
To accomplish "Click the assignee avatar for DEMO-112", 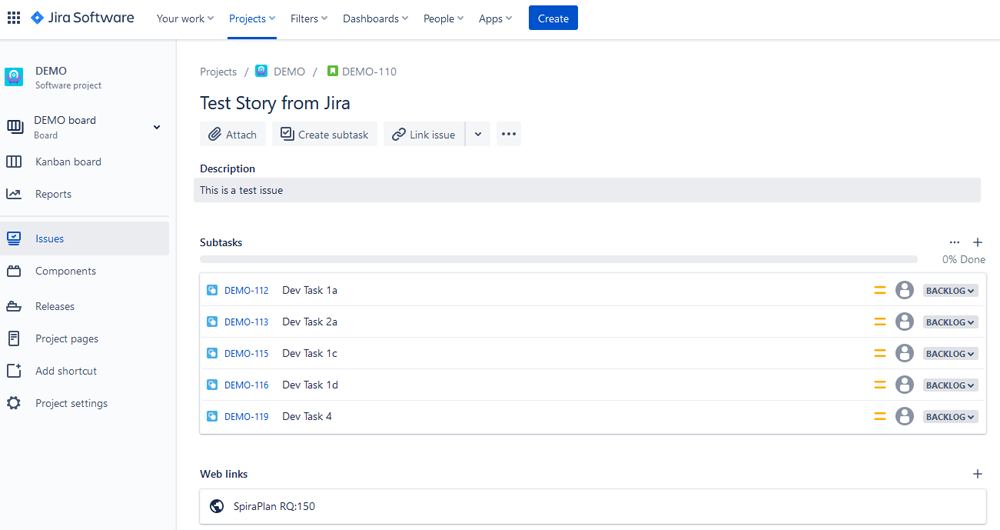I will coord(904,290).
